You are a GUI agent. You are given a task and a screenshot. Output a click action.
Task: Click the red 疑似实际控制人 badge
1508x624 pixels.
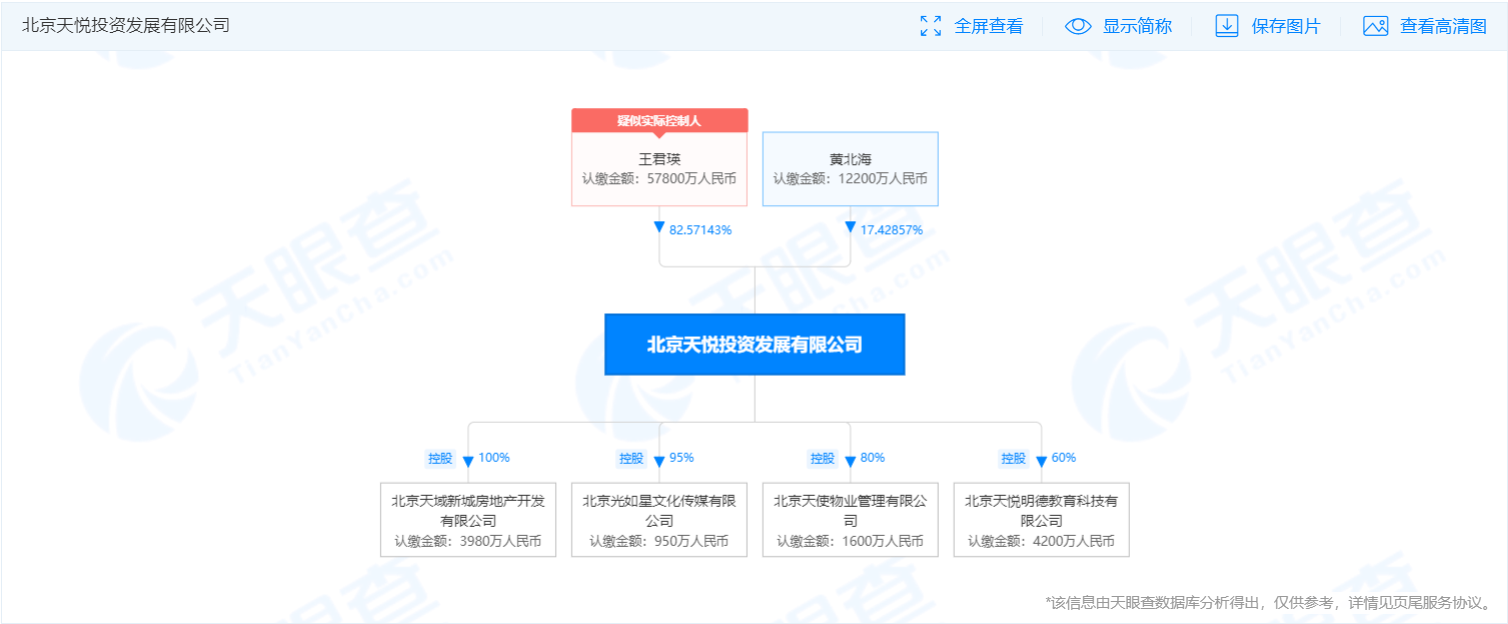[659, 118]
